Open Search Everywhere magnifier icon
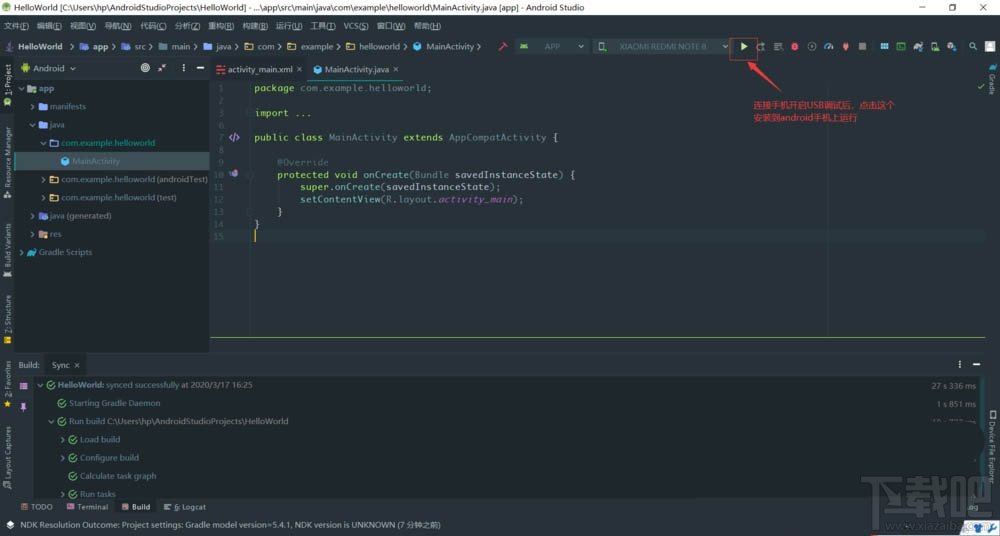 (973, 46)
